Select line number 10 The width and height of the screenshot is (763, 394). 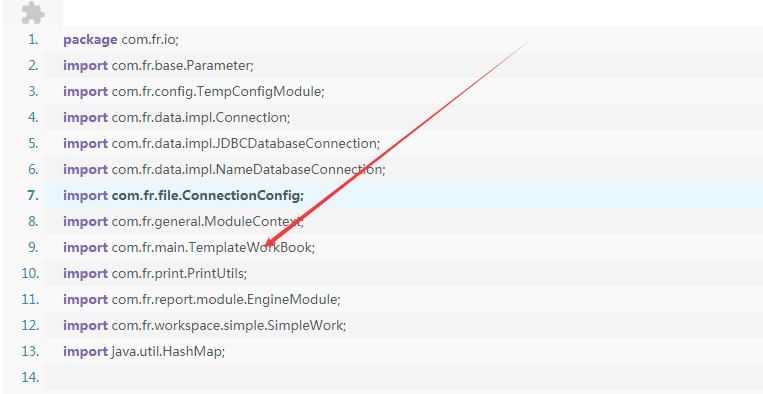(30, 273)
